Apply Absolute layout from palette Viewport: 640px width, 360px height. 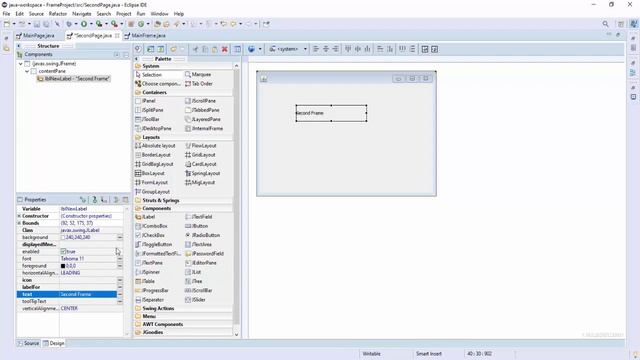click(x=155, y=146)
